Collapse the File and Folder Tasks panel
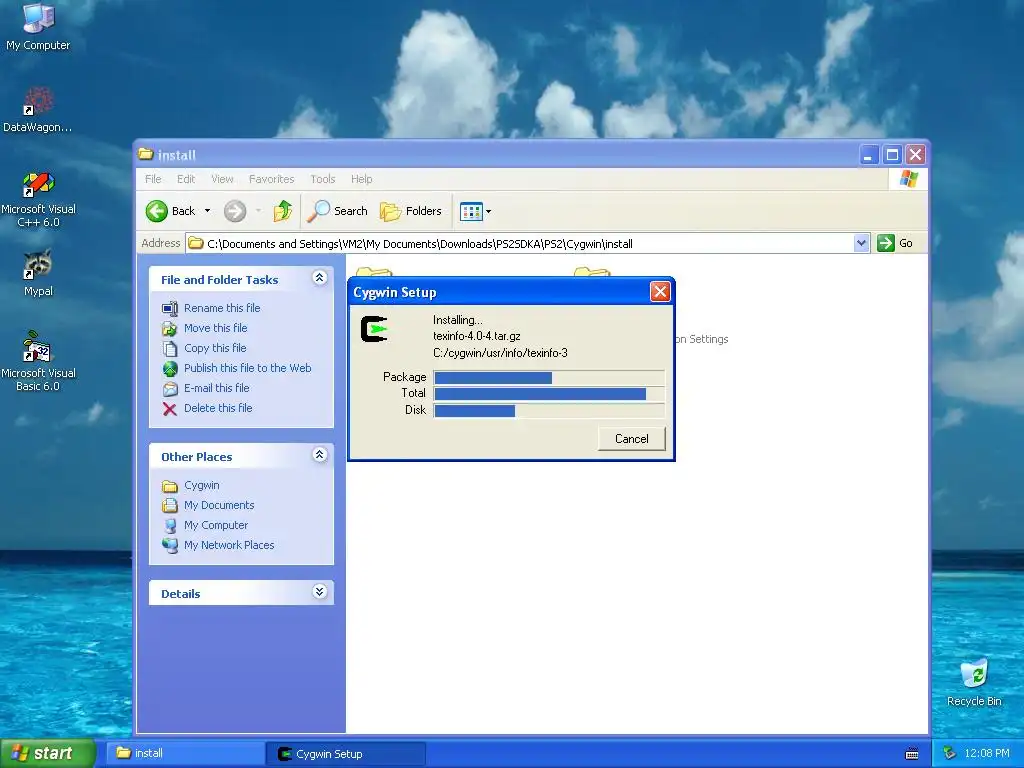The width and height of the screenshot is (1024, 768). [x=319, y=278]
